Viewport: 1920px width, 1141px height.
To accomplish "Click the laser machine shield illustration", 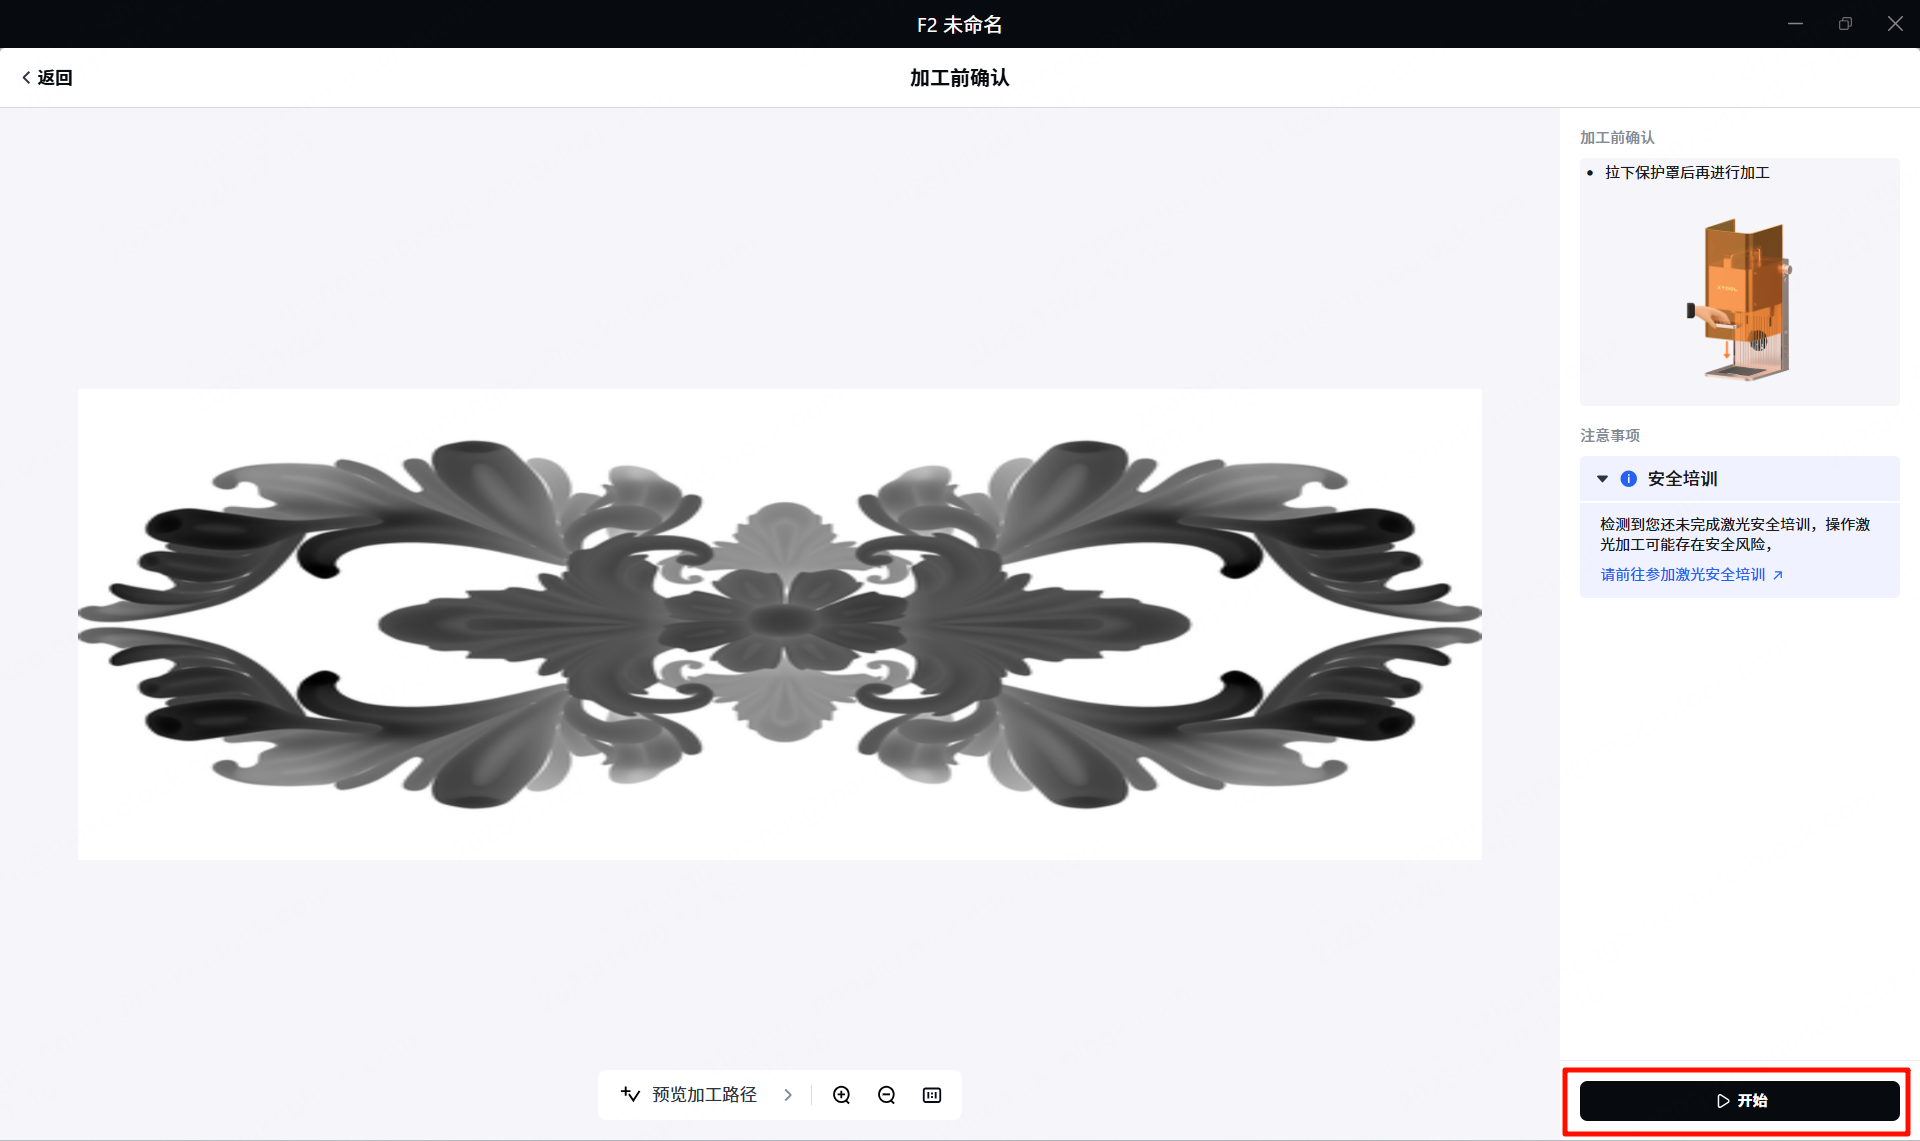I will click(1740, 299).
